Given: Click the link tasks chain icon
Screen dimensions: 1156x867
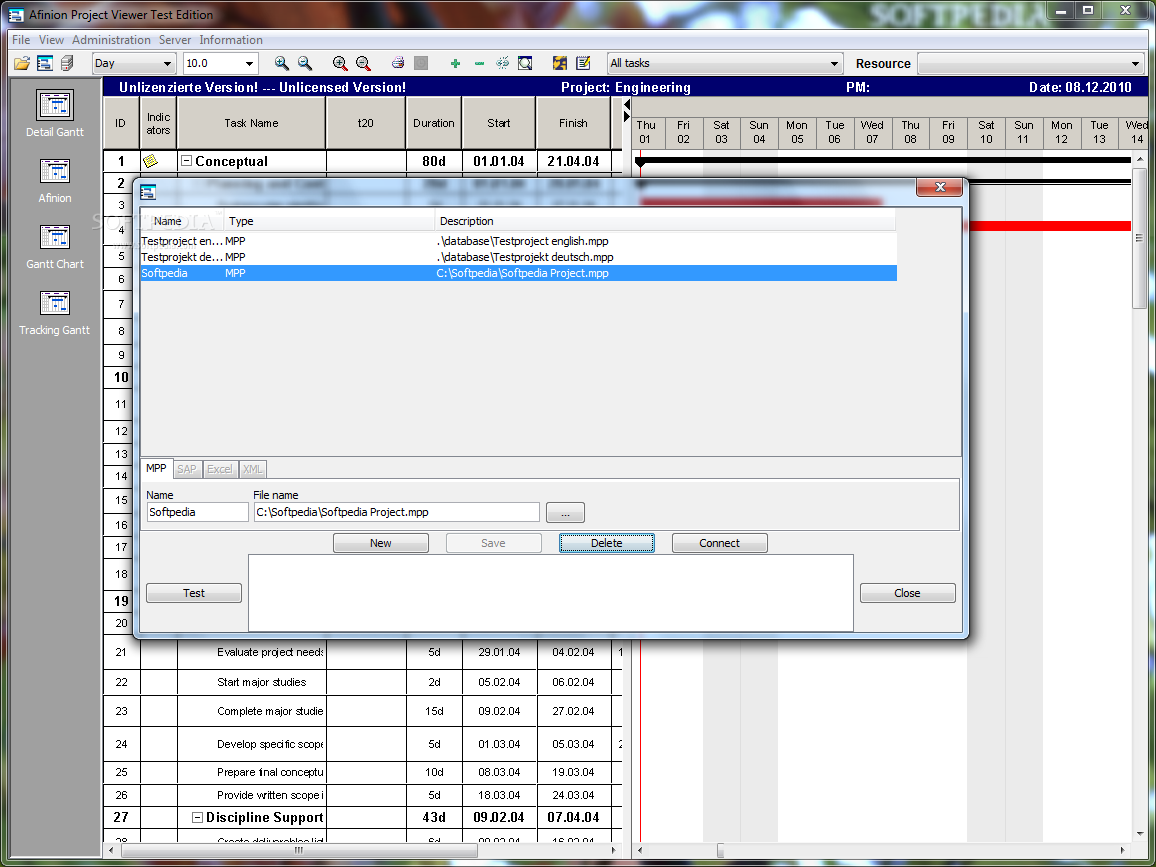Looking at the screenshot, I should 502,63.
